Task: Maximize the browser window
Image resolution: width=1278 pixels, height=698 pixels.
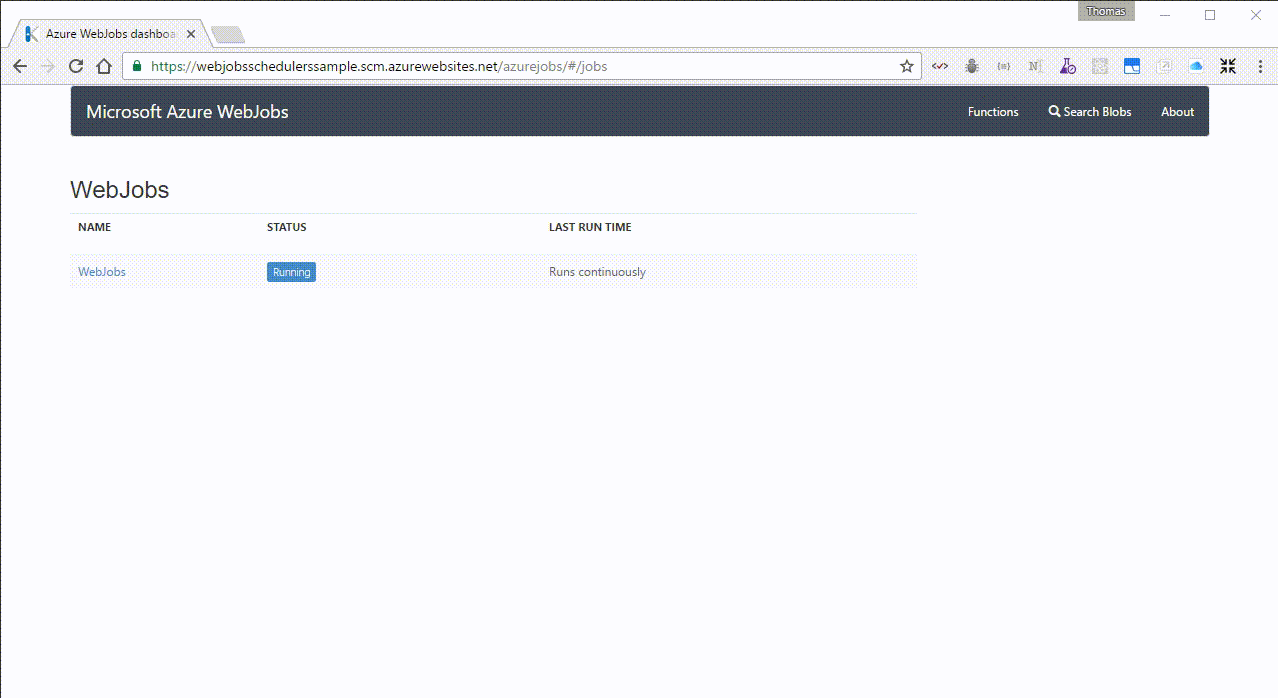Action: click(1210, 15)
